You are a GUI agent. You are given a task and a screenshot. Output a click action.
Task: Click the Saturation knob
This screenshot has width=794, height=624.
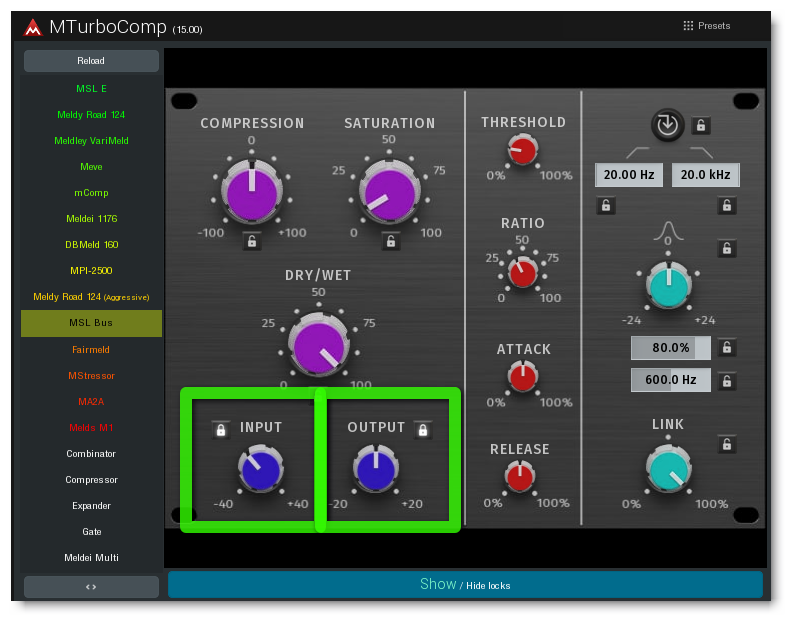click(389, 192)
